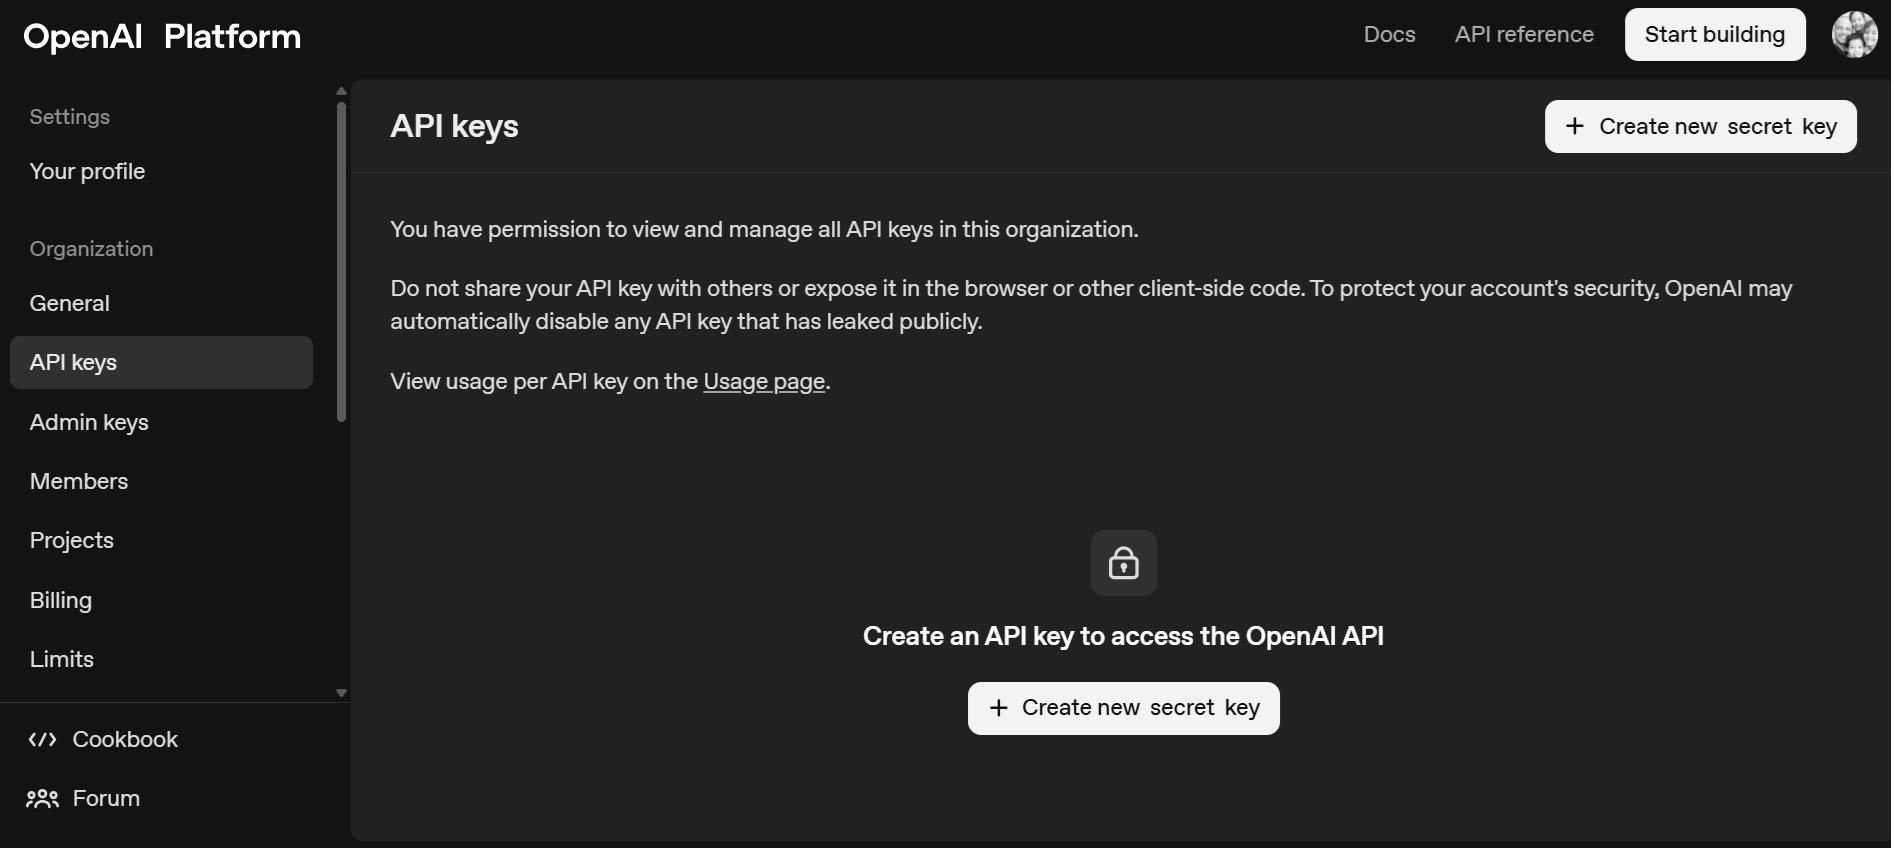The height and width of the screenshot is (848, 1894).
Task: Click 'Do not share your API key' paragraph
Action: [x=1091, y=305]
